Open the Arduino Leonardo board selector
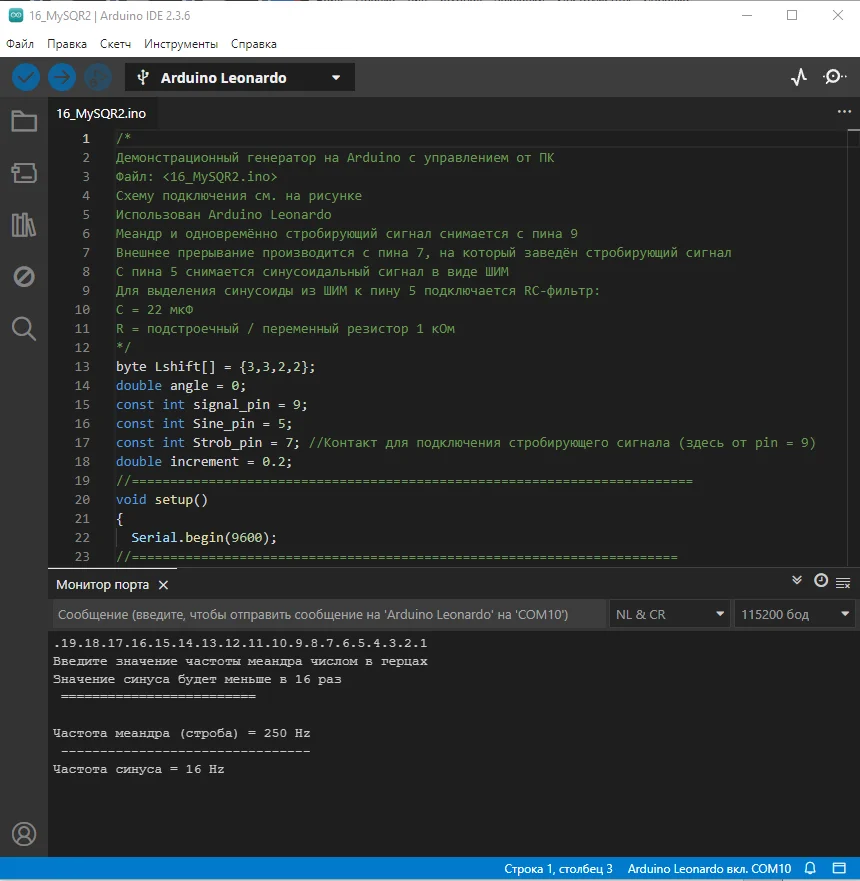The width and height of the screenshot is (860, 881). click(x=240, y=76)
